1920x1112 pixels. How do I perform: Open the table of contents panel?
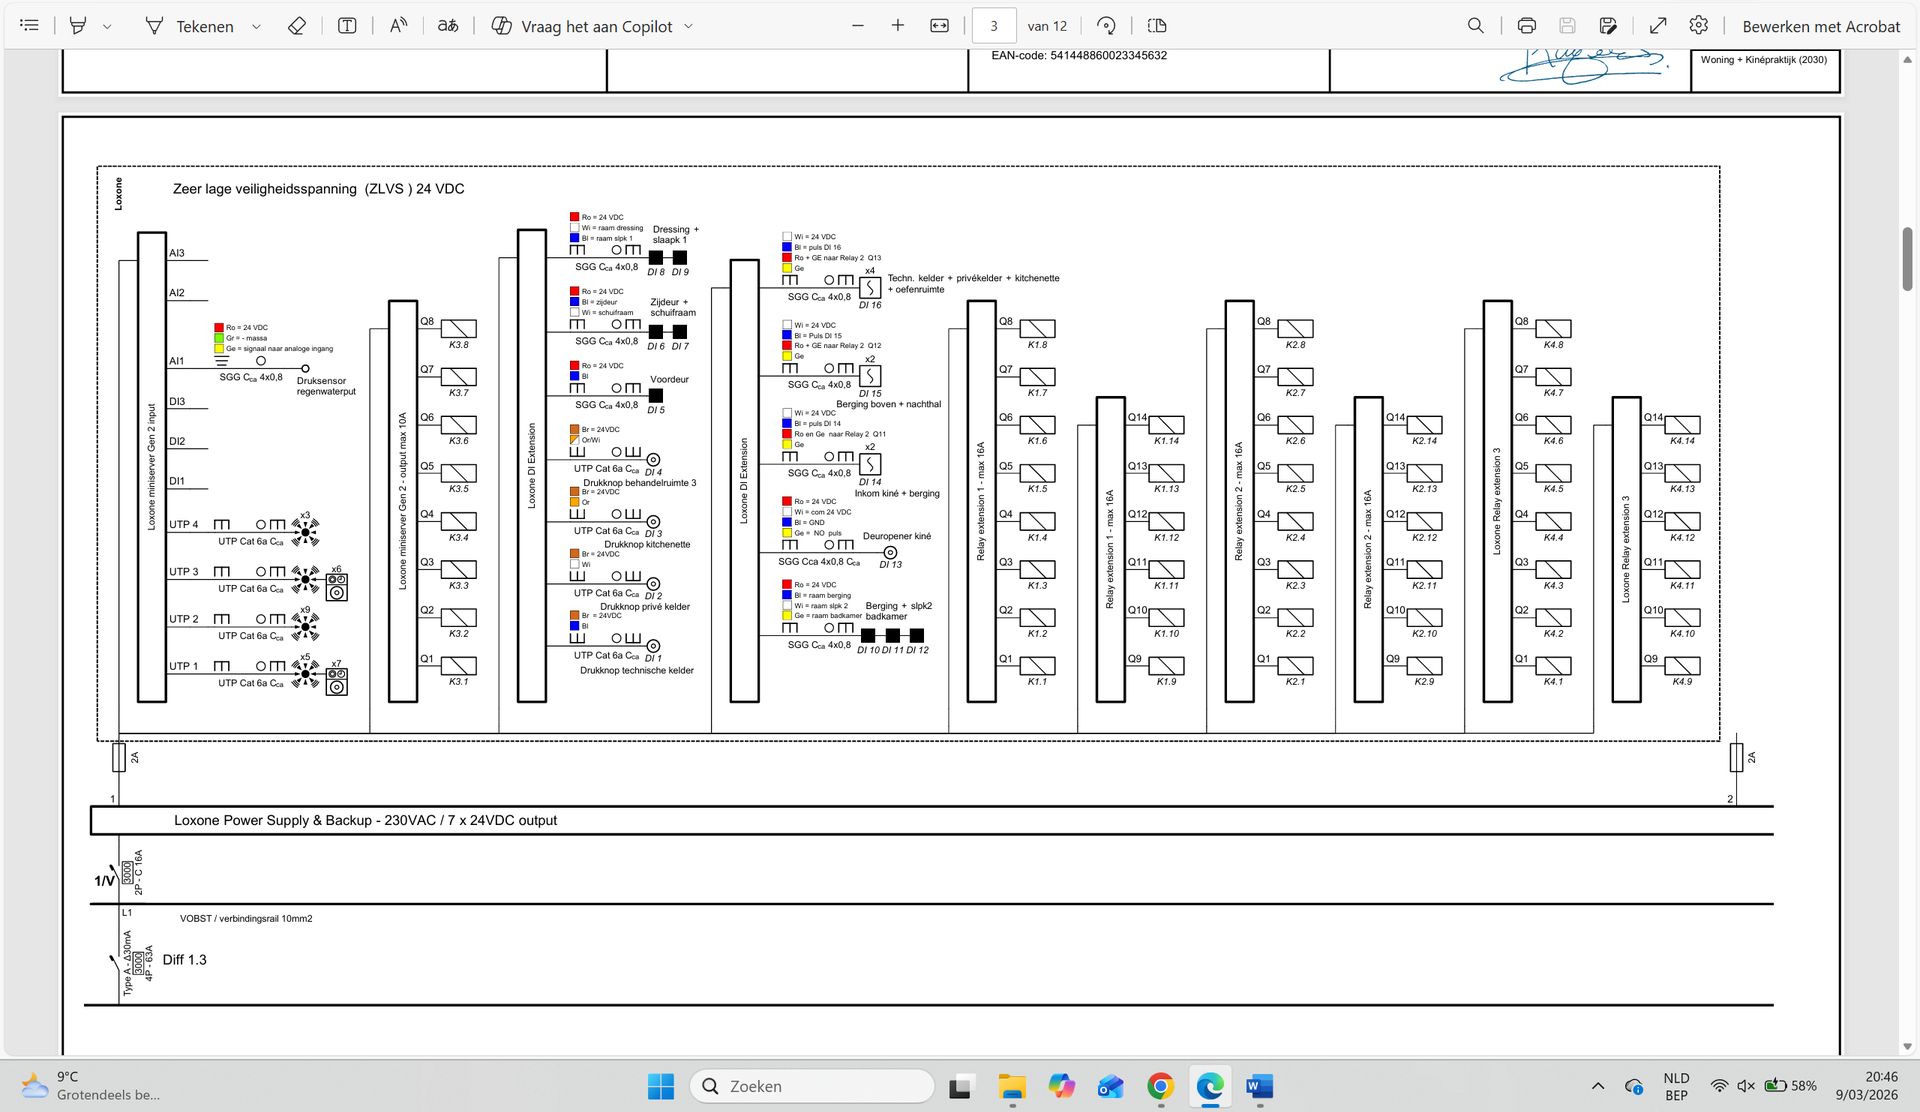point(29,26)
